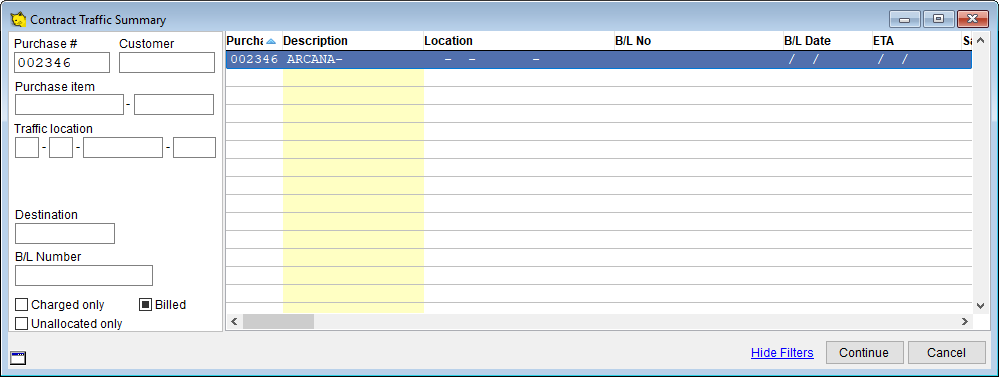Focus the Purchase # input field

62,62
